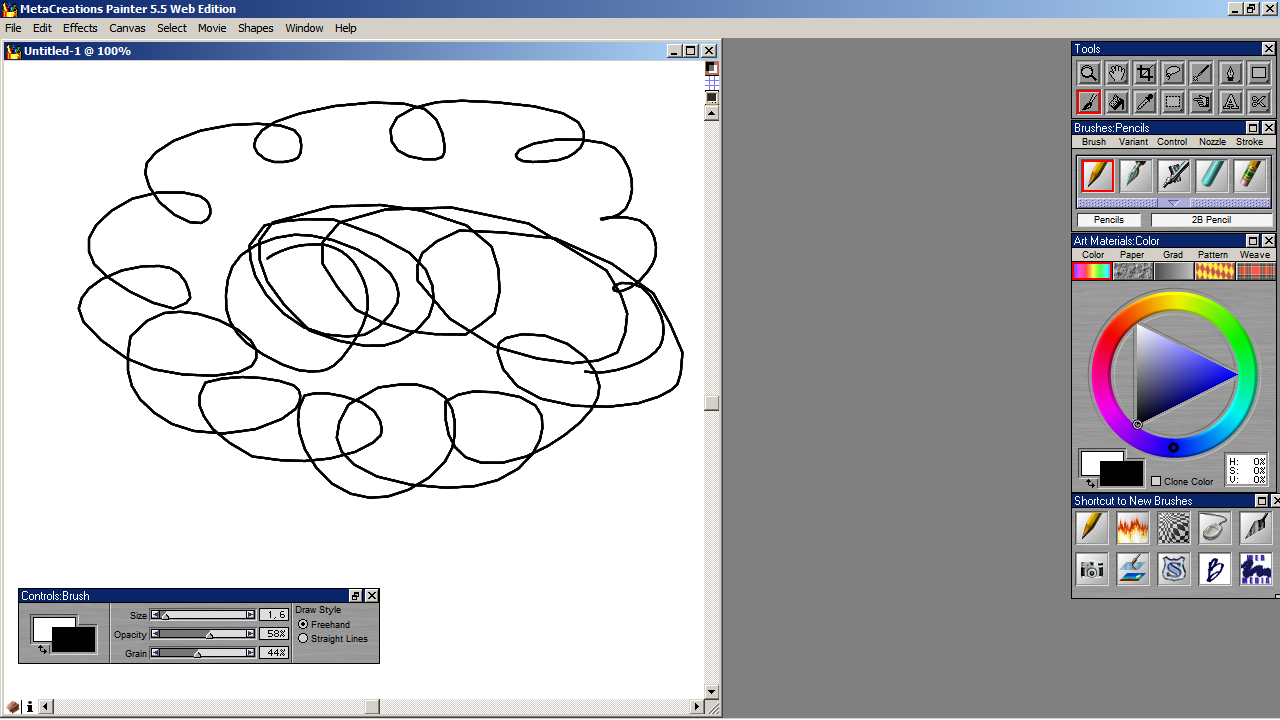The image size is (1280, 720).
Task: Enable the Clone Color checkbox
Action: [1156, 482]
